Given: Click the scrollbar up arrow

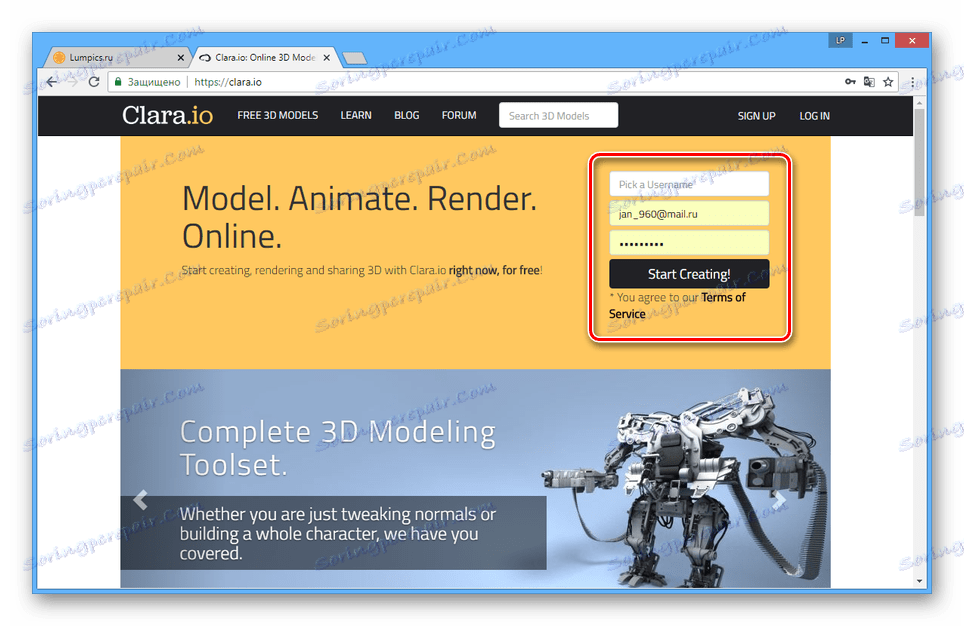Looking at the screenshot, I should [x=919, y=103].
